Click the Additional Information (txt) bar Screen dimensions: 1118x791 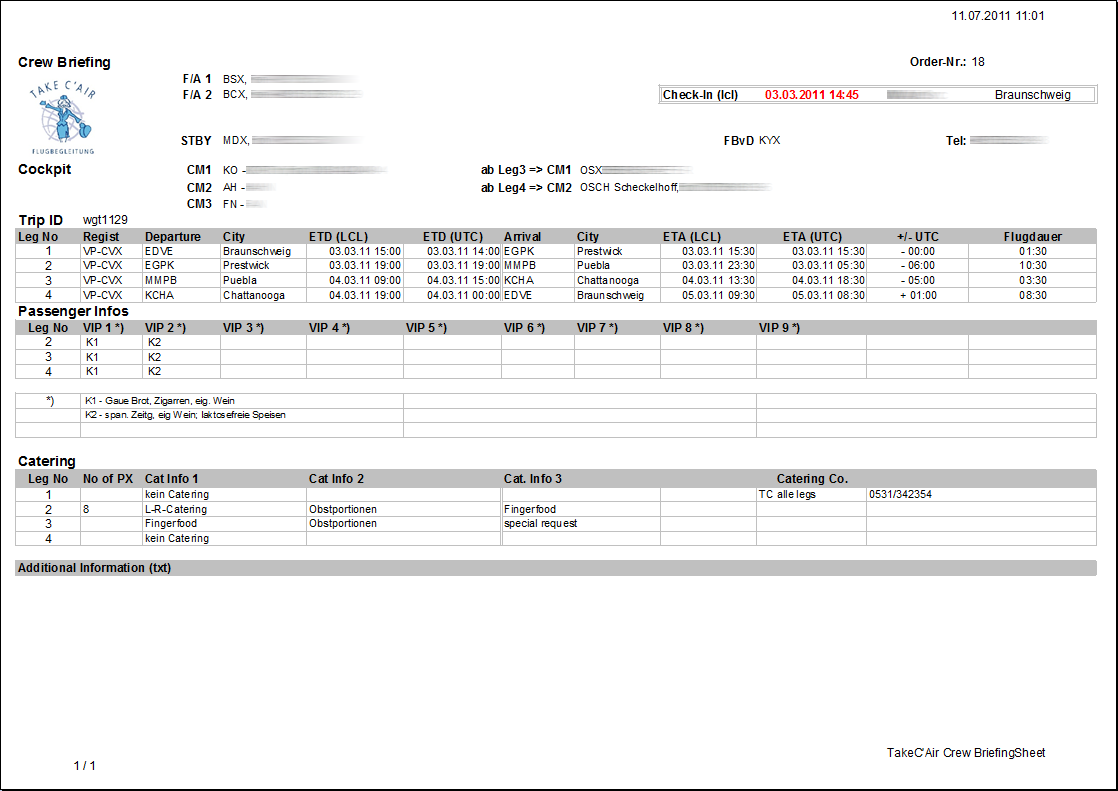95,568
